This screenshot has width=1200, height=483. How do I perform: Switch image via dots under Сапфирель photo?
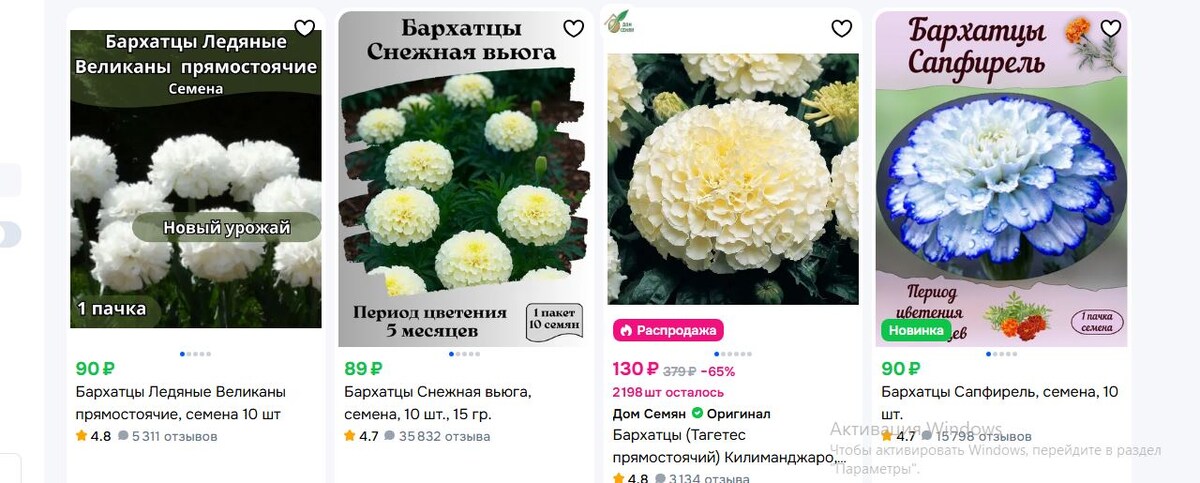1001,354
